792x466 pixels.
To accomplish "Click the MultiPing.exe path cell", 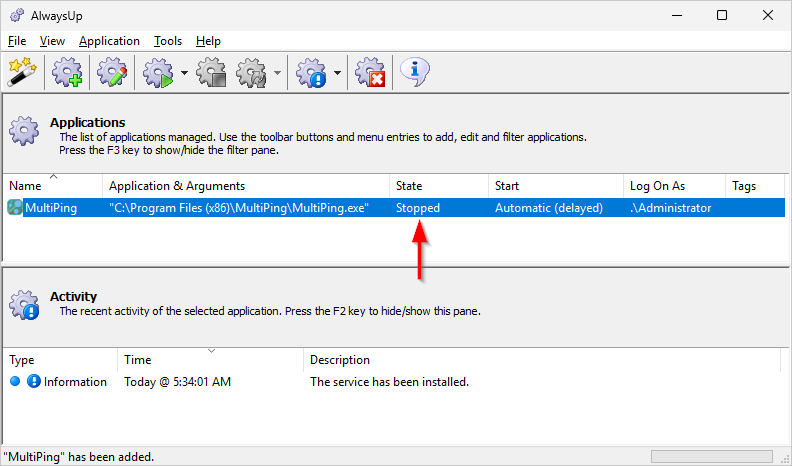I will click(x=239, y=208).
